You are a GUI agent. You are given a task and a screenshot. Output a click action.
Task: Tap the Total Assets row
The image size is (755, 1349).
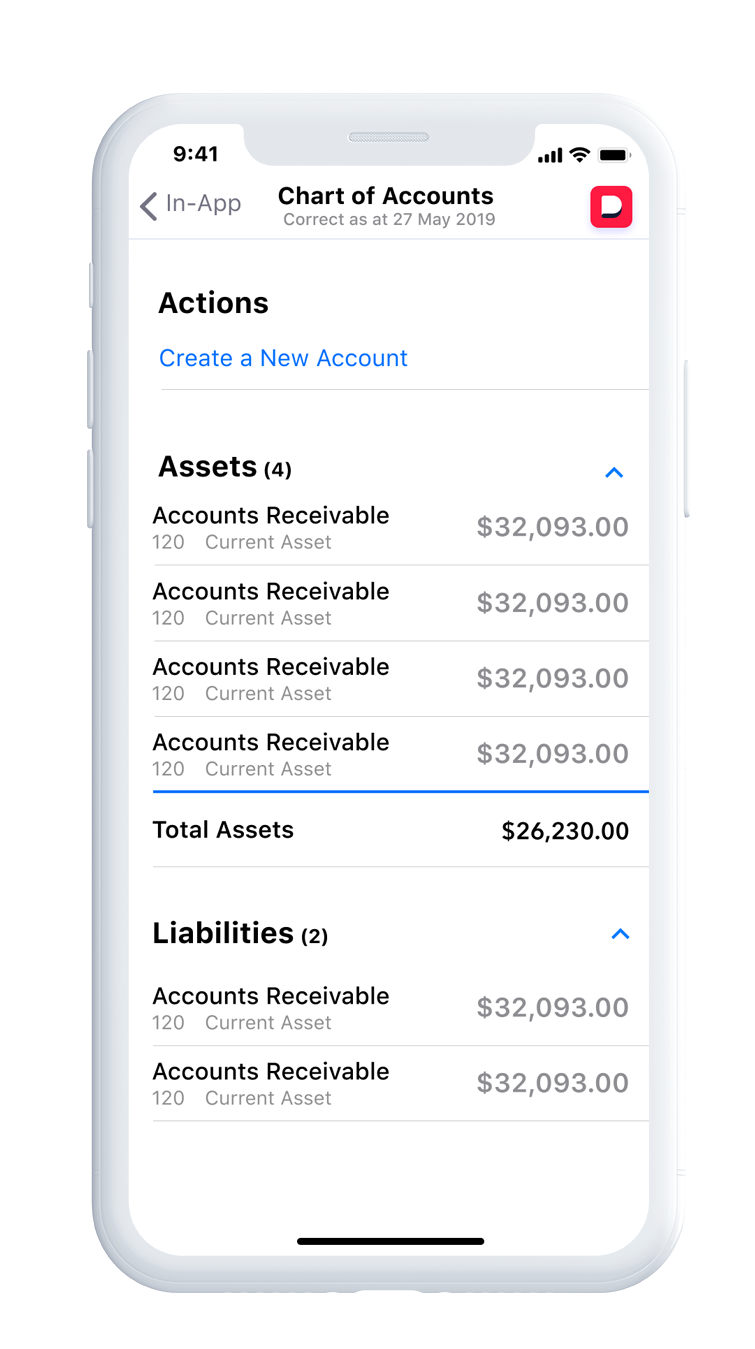pos(390,830)
